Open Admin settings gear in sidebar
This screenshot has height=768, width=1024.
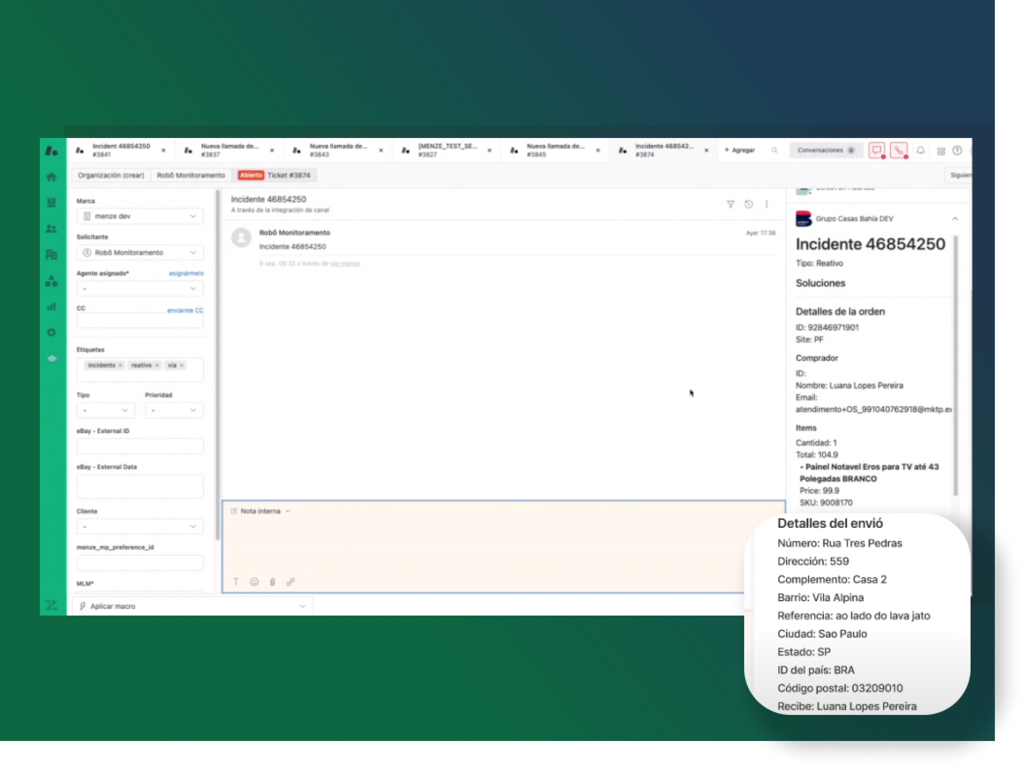(x=51, y=332)
